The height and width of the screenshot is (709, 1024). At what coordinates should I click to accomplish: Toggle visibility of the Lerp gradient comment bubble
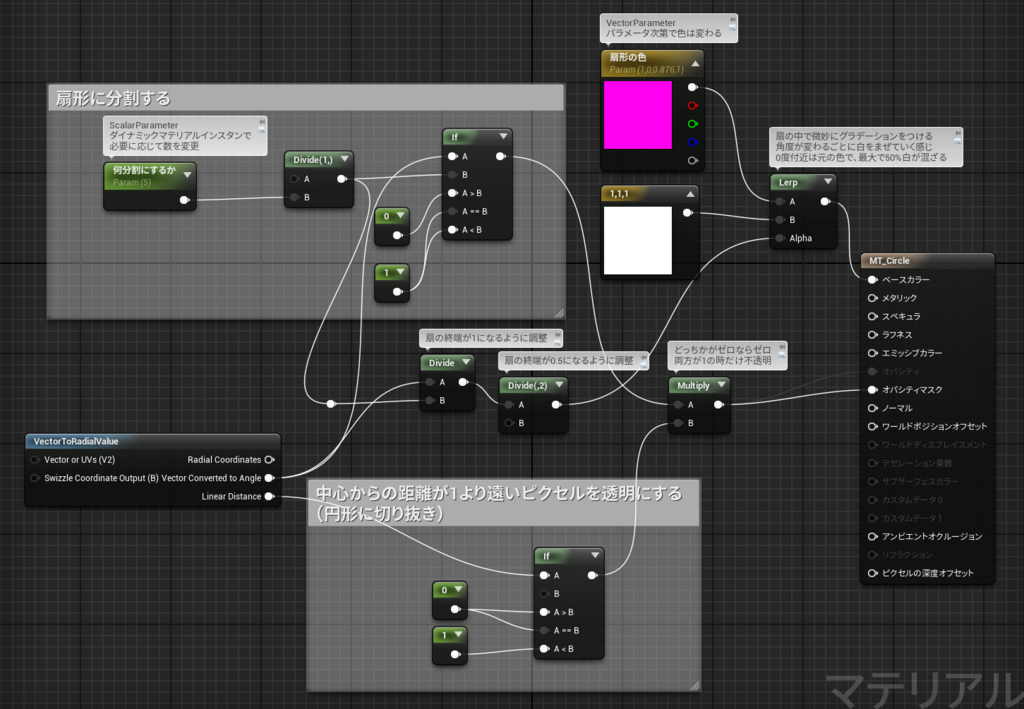coord(957,142)
